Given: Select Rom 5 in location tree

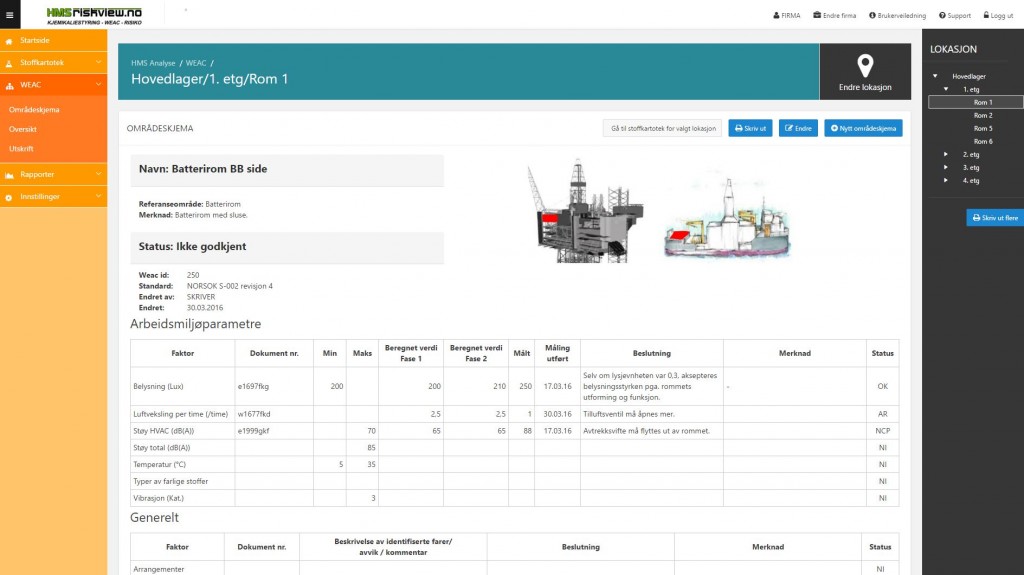Looking at the screenshot, I should [983, 128].
